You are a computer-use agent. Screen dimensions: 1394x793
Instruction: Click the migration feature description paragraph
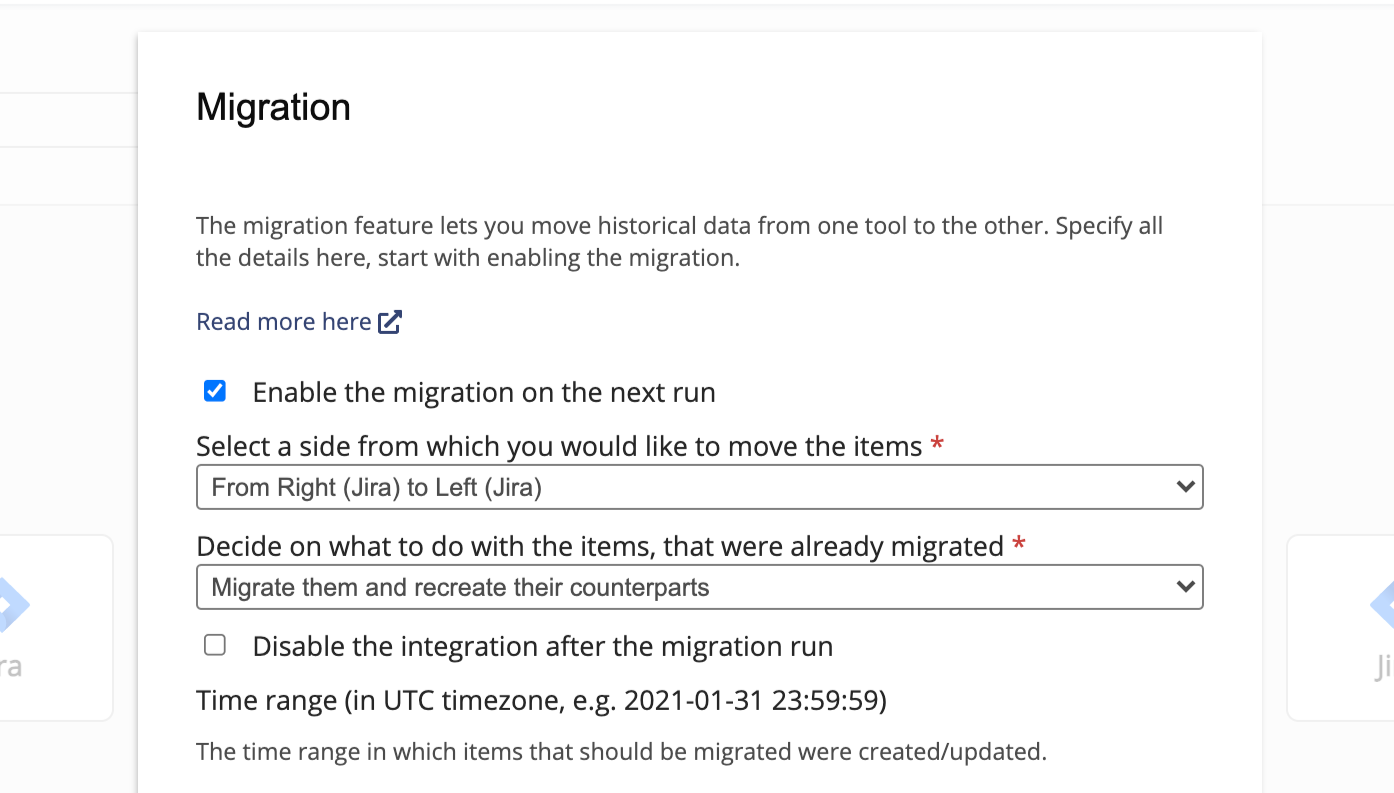tap(679, 241)
